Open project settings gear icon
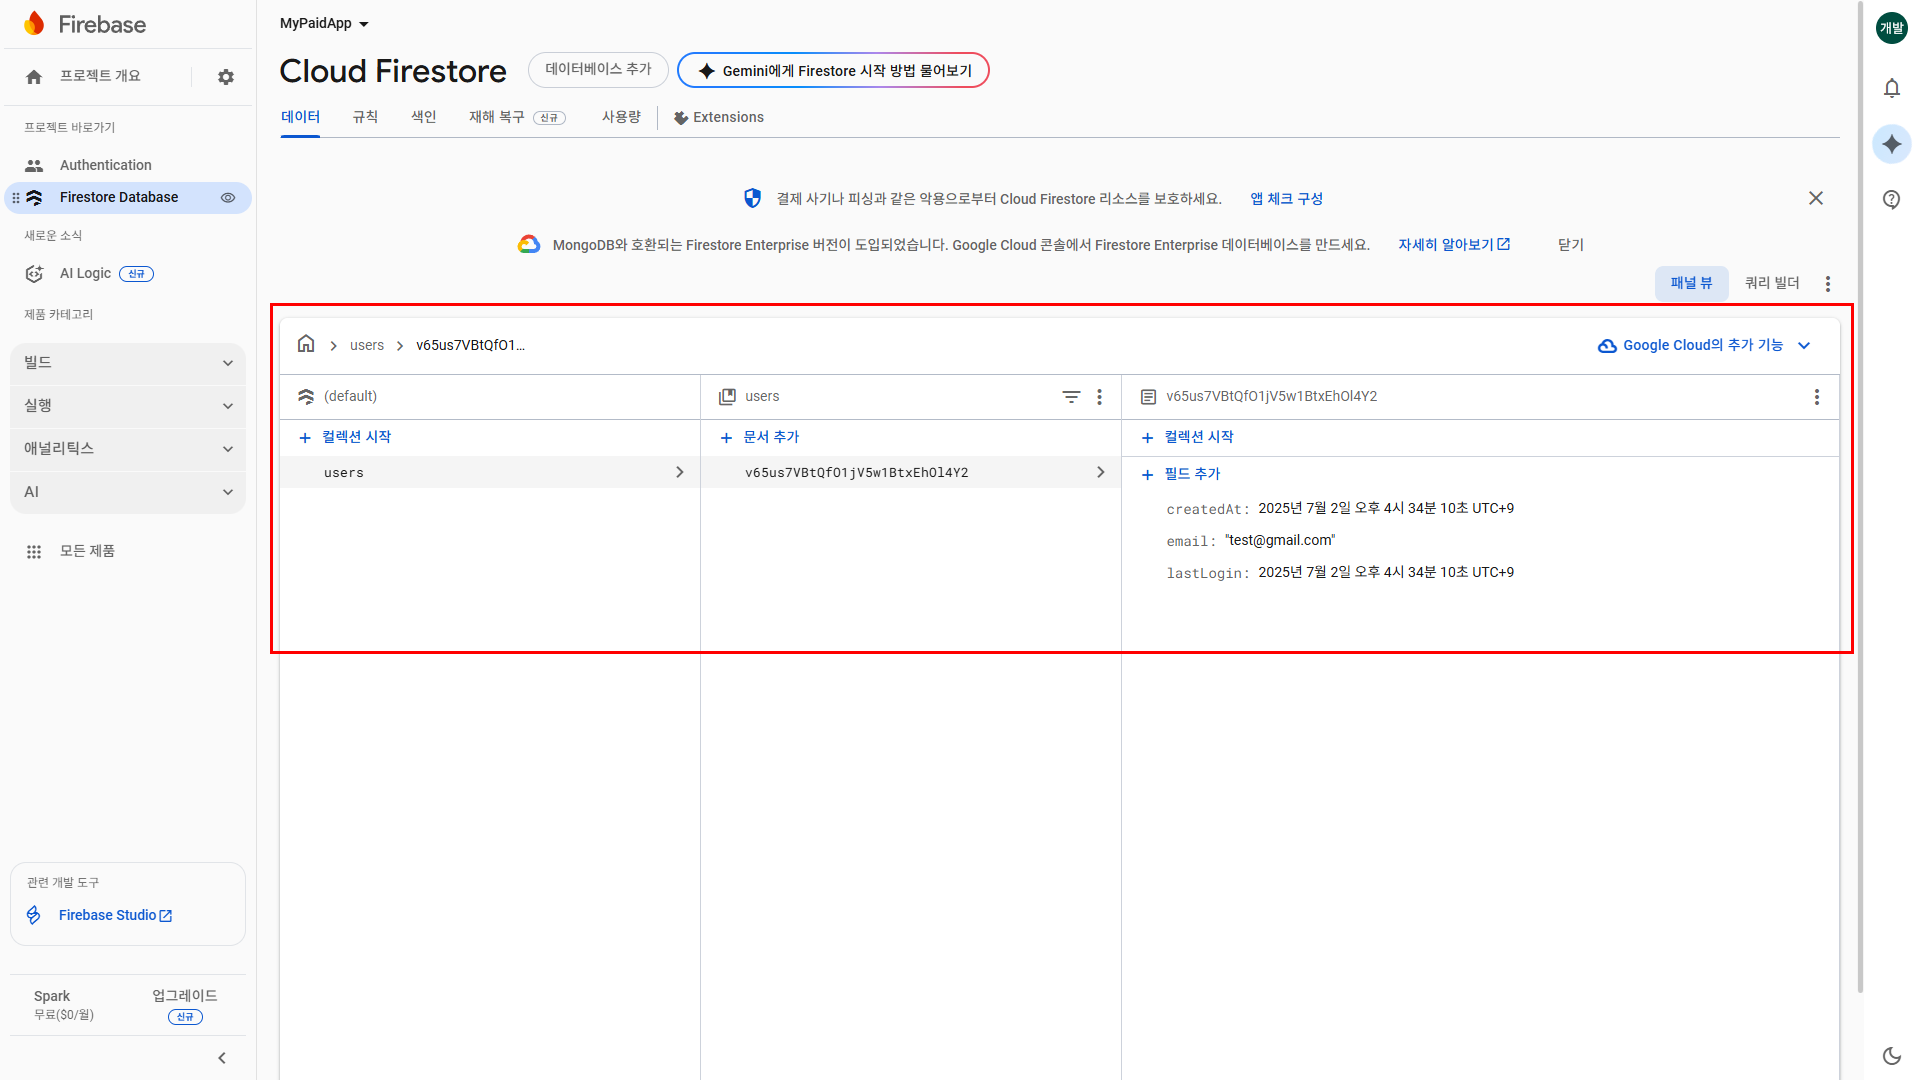The width and height of the screenshot is (1920, 1080). pos(226,77)
